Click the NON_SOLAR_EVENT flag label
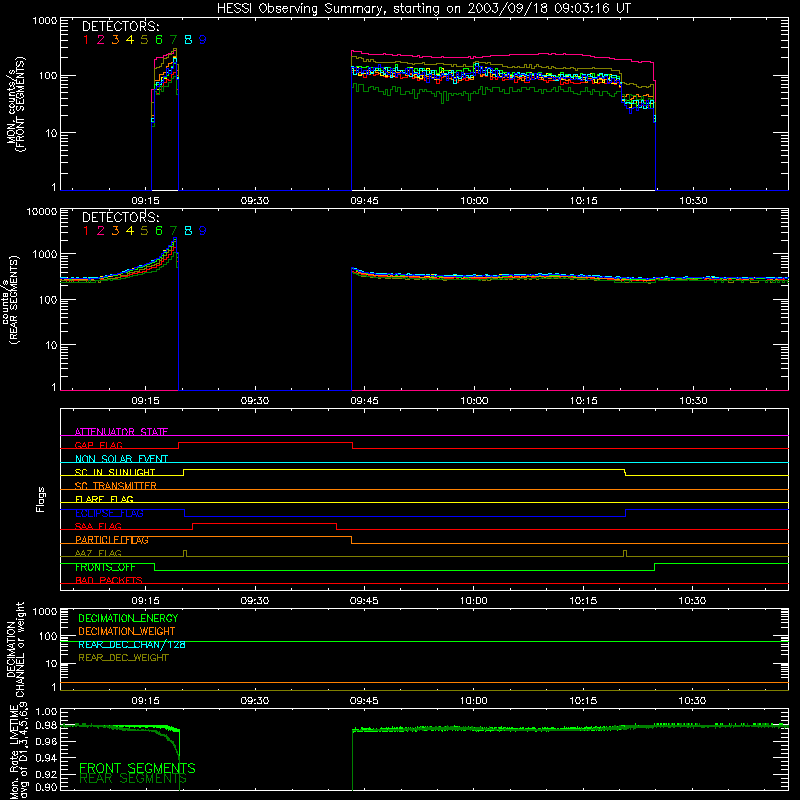This screenshot has width=800, height=800. tap(121, 459)
